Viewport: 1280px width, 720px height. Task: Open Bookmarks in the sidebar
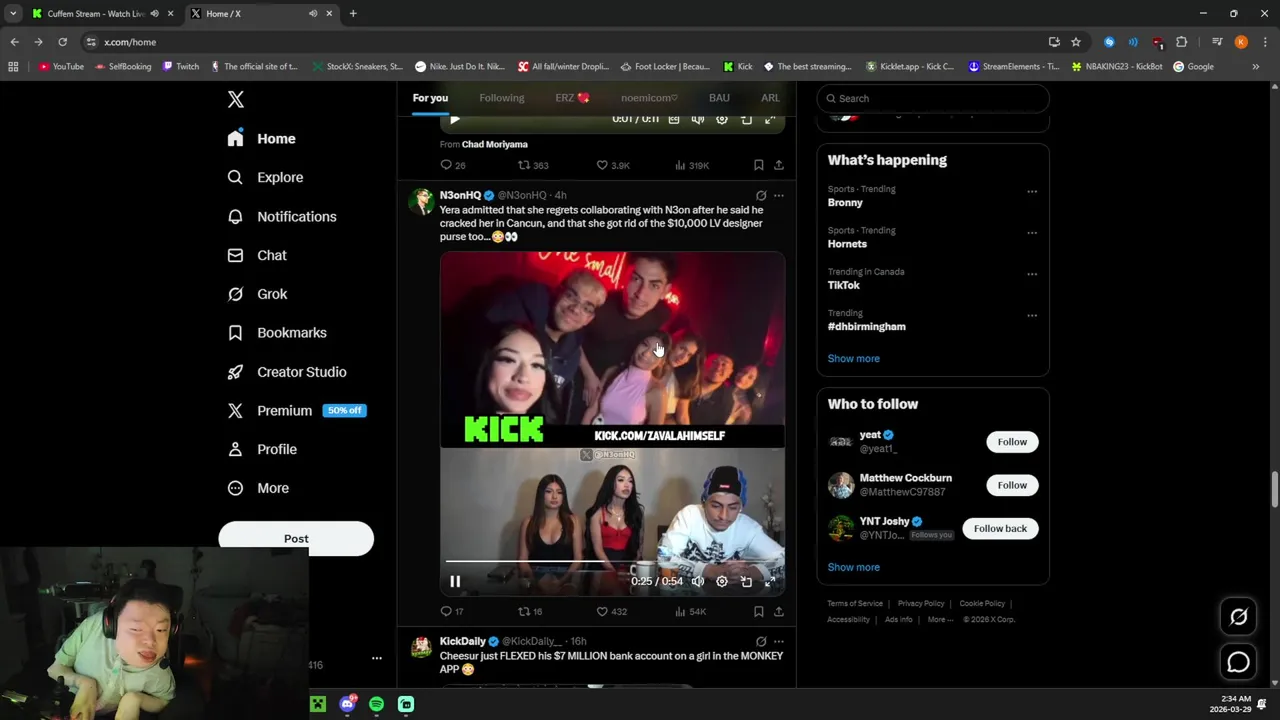[278, 333]
